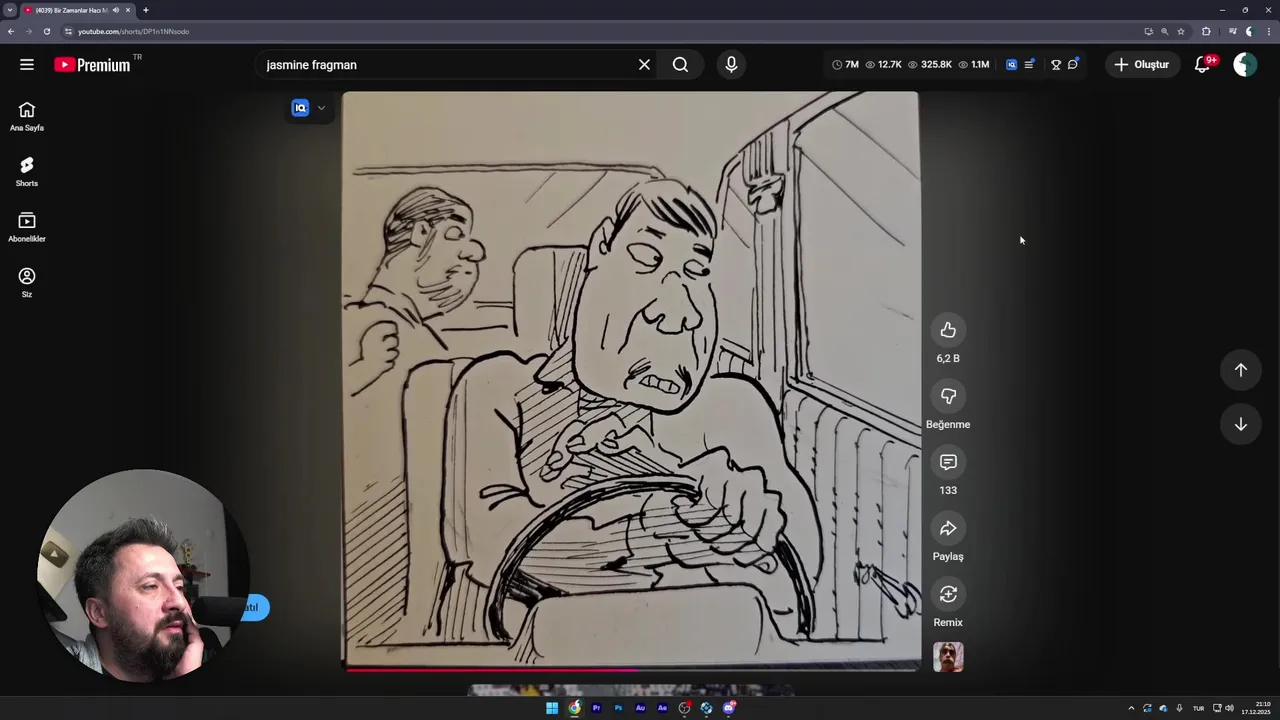
Task: Click the Oluştur create button
Action: (x=1142, y=65)
